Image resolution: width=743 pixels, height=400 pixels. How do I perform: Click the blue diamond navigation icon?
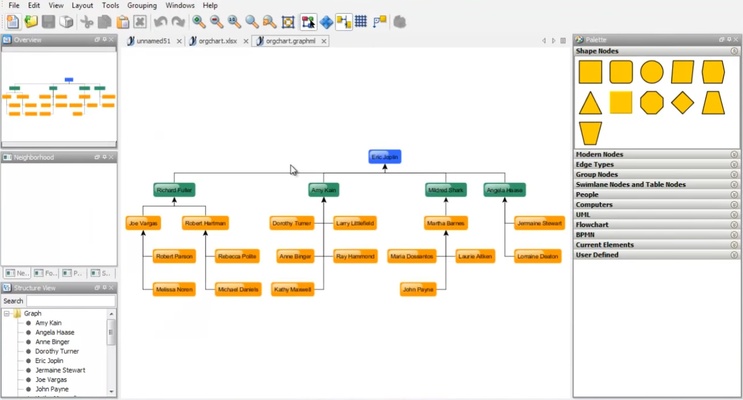[326, 22]
